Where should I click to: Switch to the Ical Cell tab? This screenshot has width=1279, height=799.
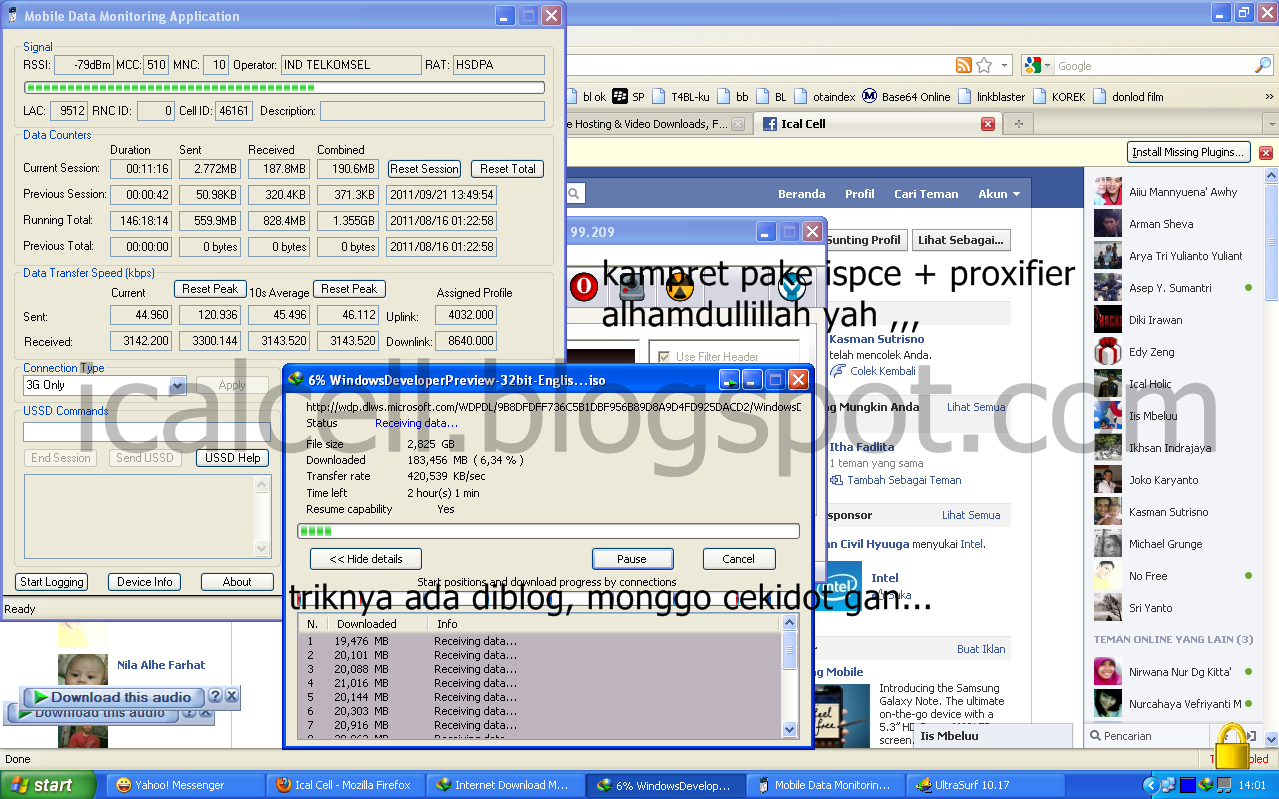point(878,124)
